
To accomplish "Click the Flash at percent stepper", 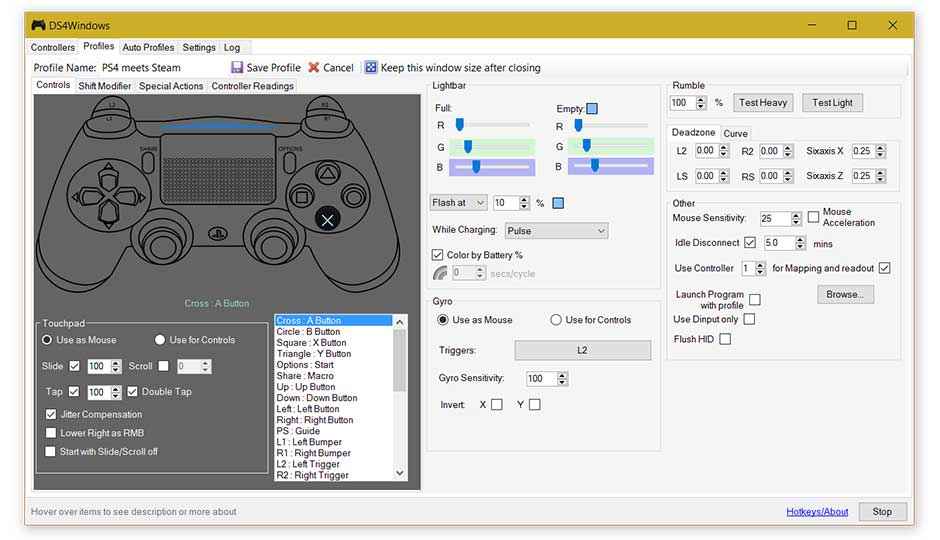I will 524,203.
